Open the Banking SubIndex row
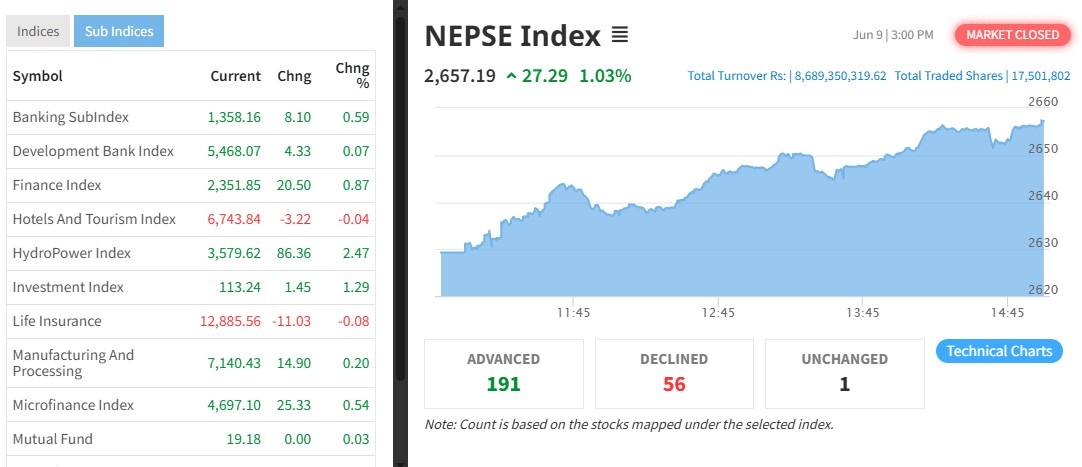The height and width of the screenshot is (467, 1082). point(71,117)
